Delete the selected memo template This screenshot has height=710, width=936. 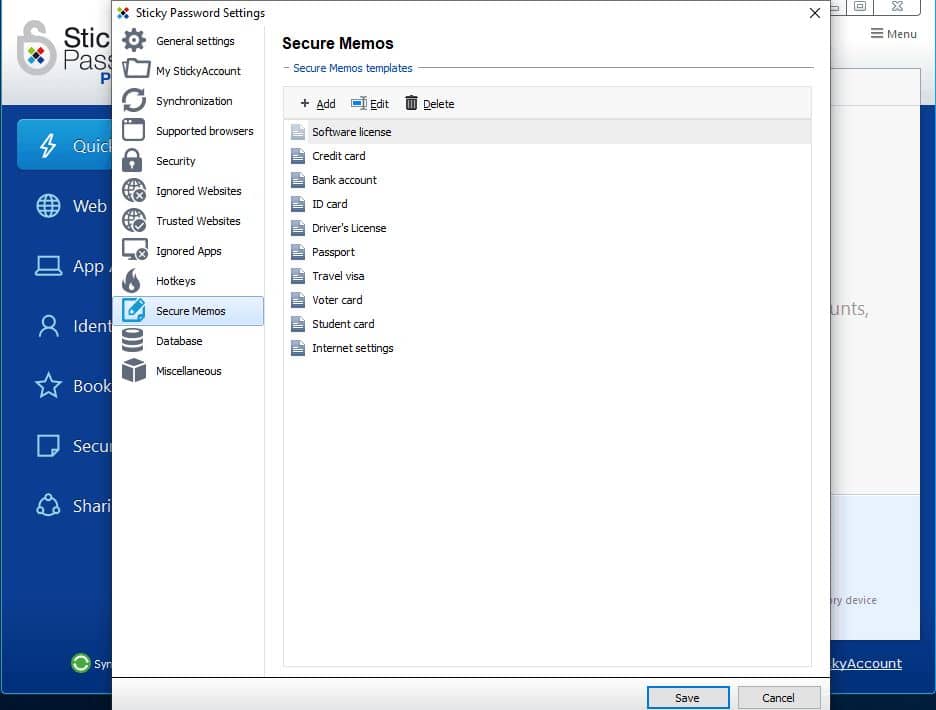[430, 104]
